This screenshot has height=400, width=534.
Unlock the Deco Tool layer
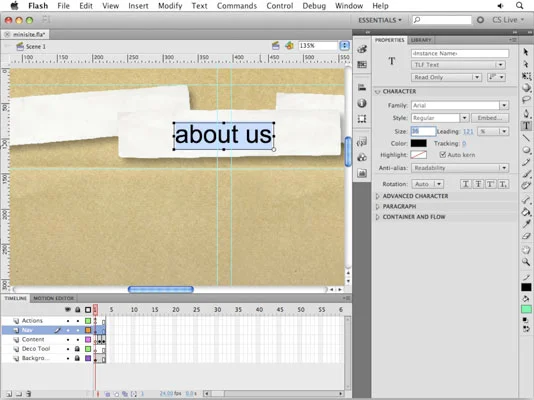coord(77,349)
